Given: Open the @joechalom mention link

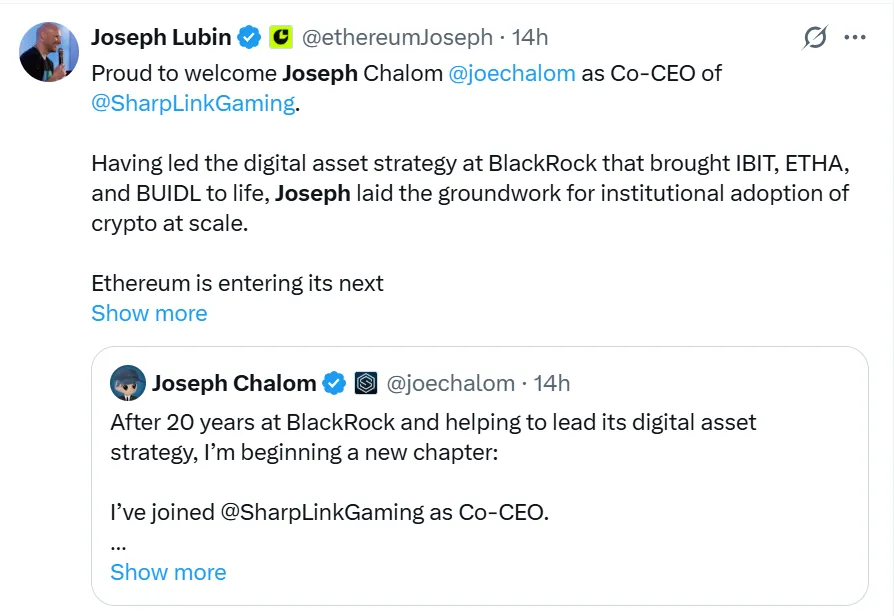Looking at the screenshot, I should [x=513, y=74].
